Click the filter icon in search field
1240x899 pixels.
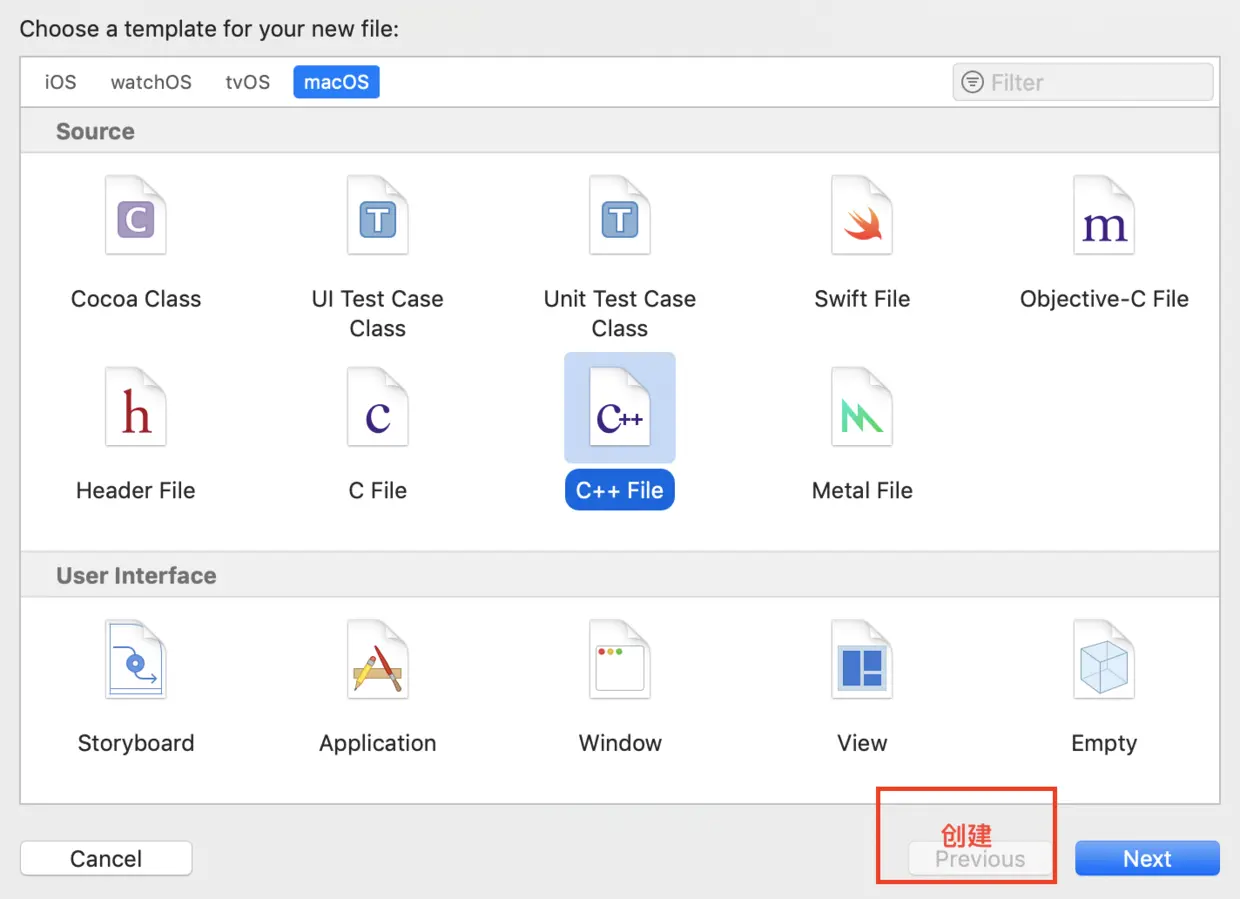[972, 82]
